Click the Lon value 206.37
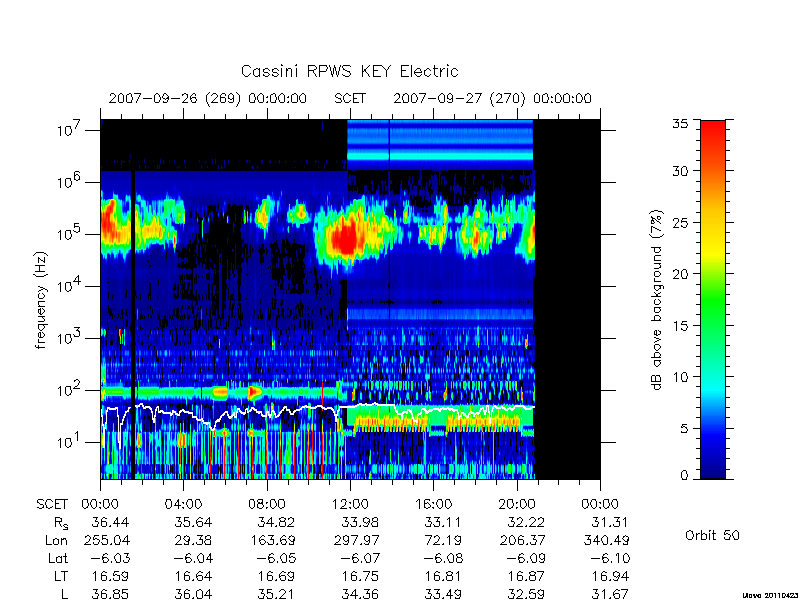 point(521,540)
